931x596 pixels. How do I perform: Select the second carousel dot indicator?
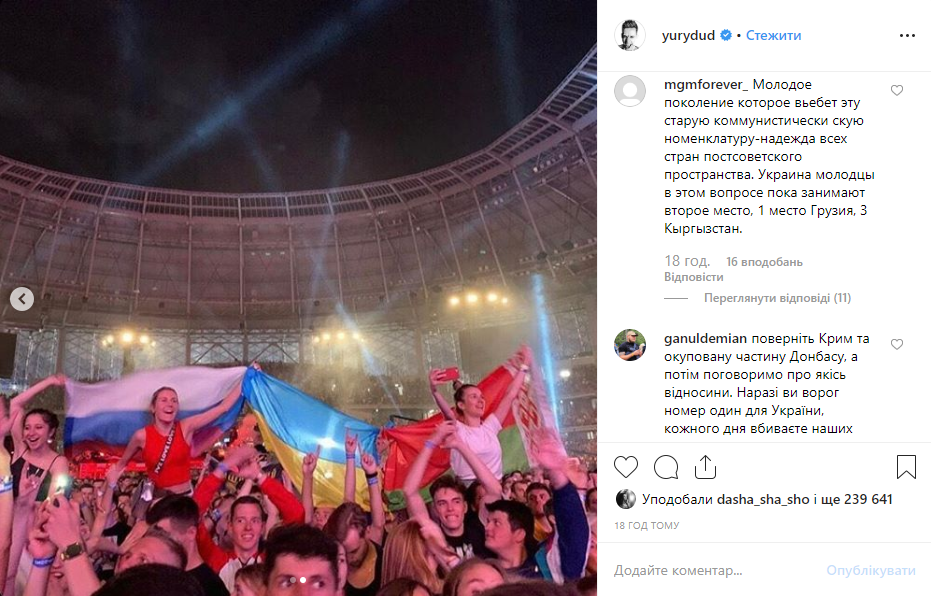pyautogui.click(x=303, y=580)
